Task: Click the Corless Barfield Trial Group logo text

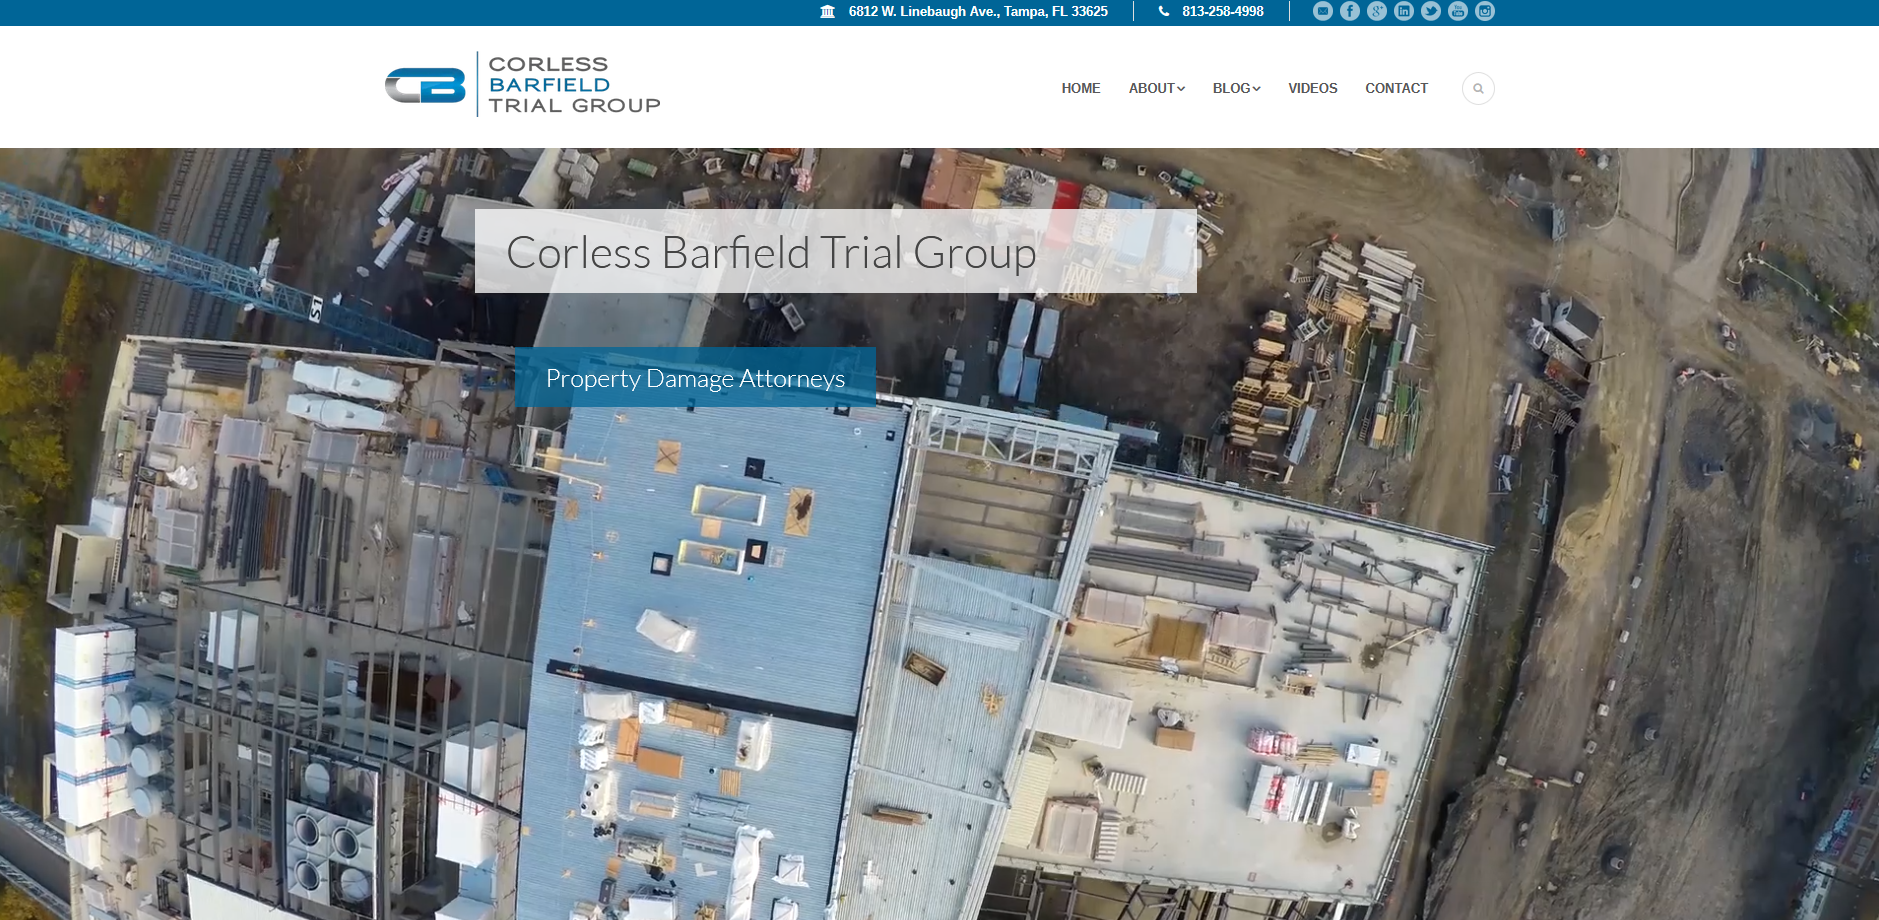Action: click(574, 85)
